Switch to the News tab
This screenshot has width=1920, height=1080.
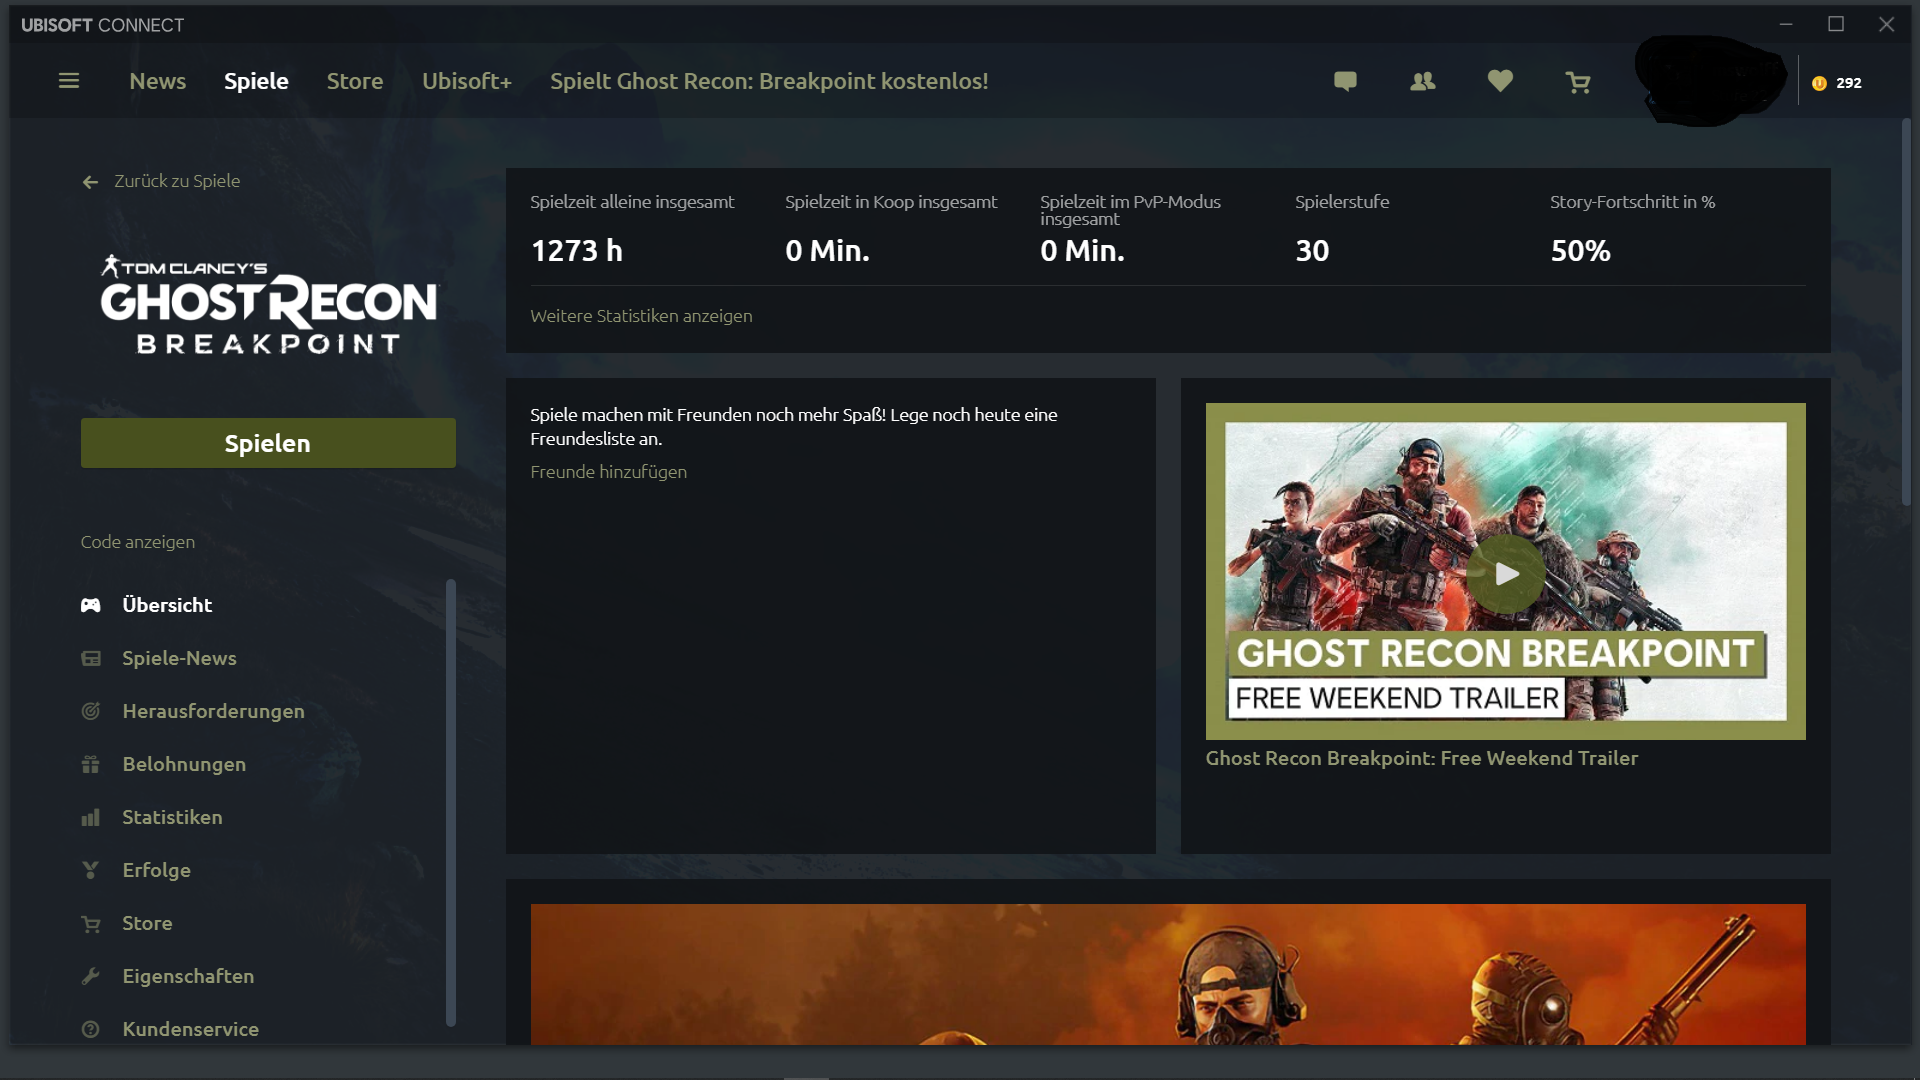coord(157,81)
